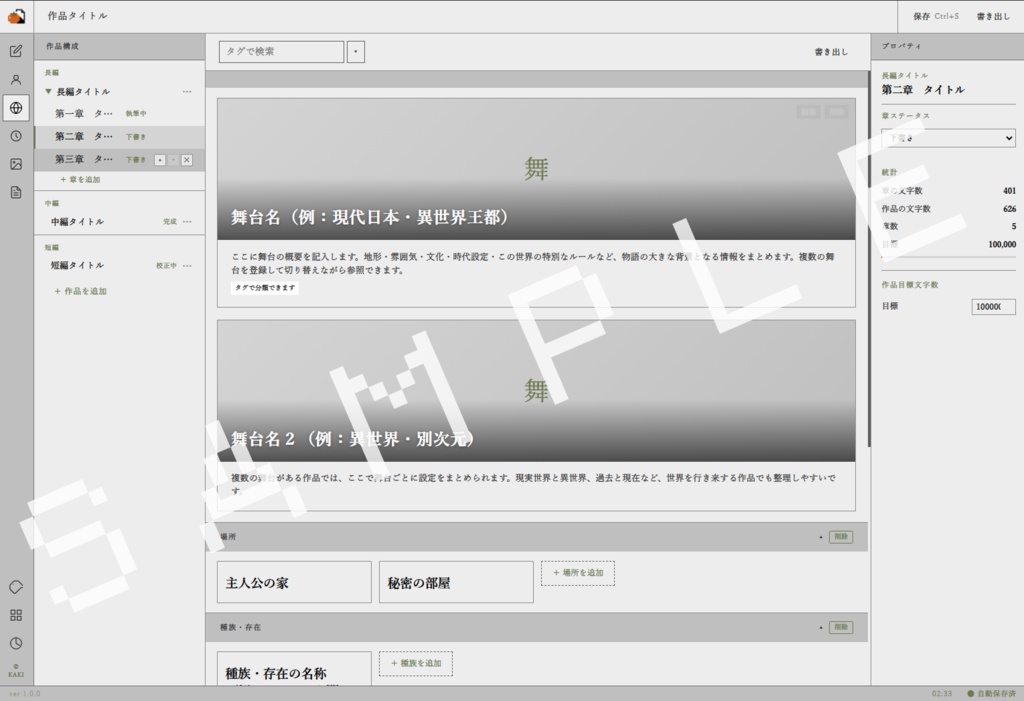Viewport: 1024px width, 701px height.
Task: Click the word count goal progress bar
Action: 948,257
